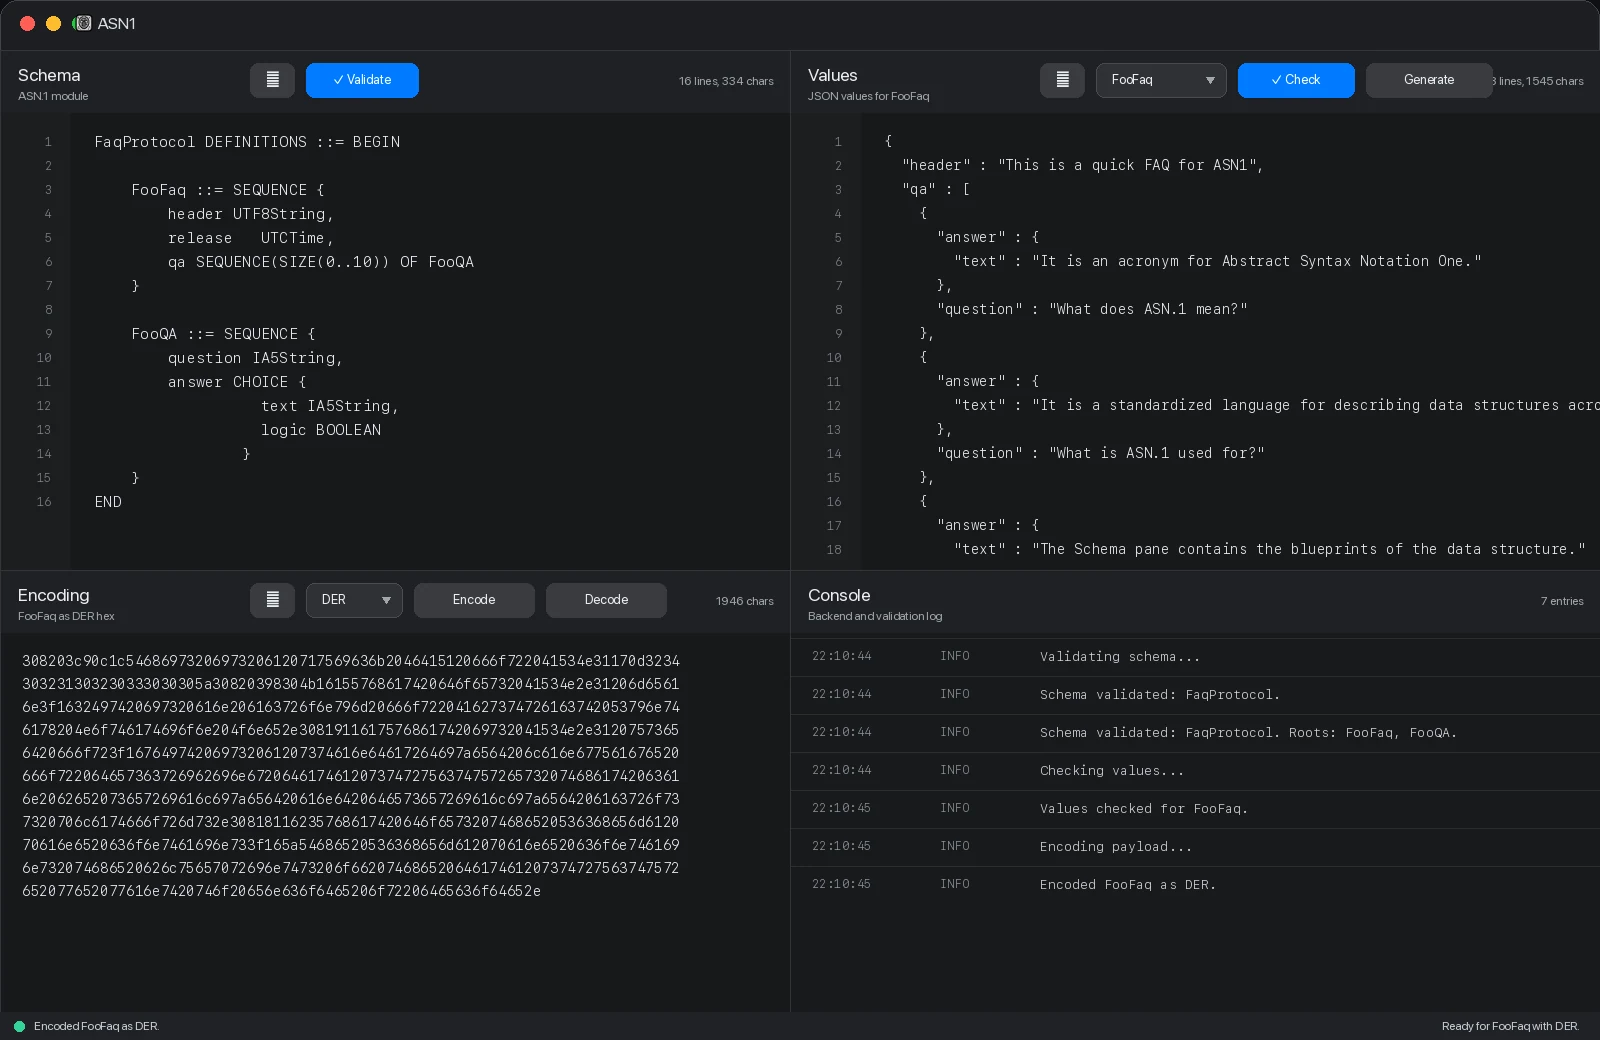1600x1040 pixels.
Task: Validate the ASN.1 schema
Action: 362,80
